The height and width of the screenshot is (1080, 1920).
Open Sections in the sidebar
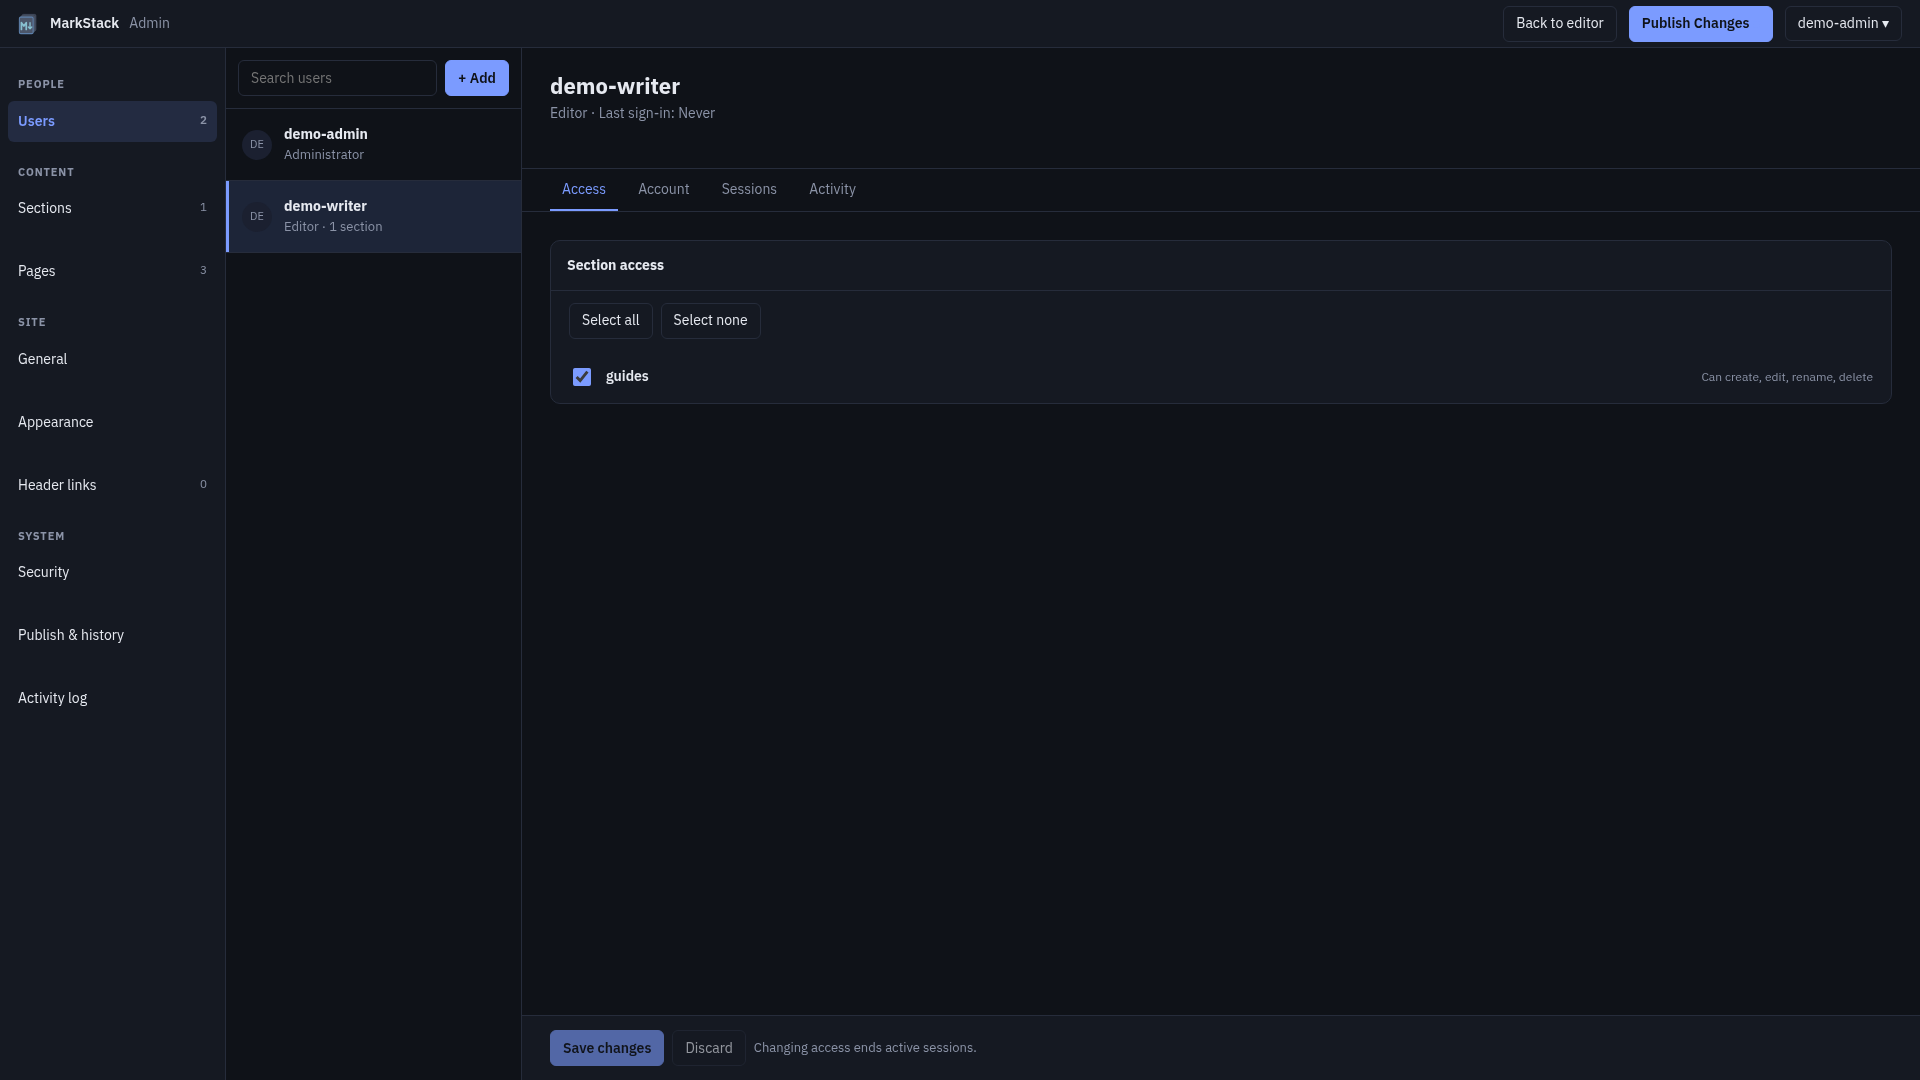coord(112,208)
